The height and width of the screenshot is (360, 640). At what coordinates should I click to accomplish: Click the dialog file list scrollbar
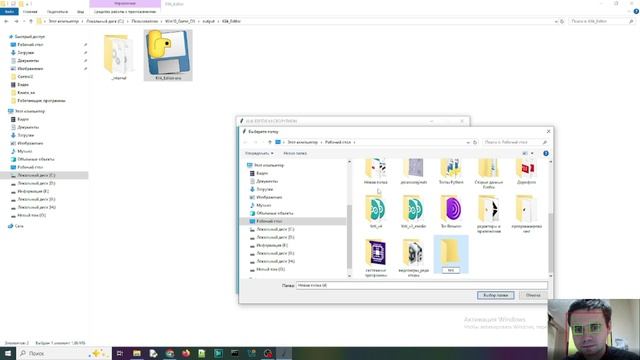[550, 242]
